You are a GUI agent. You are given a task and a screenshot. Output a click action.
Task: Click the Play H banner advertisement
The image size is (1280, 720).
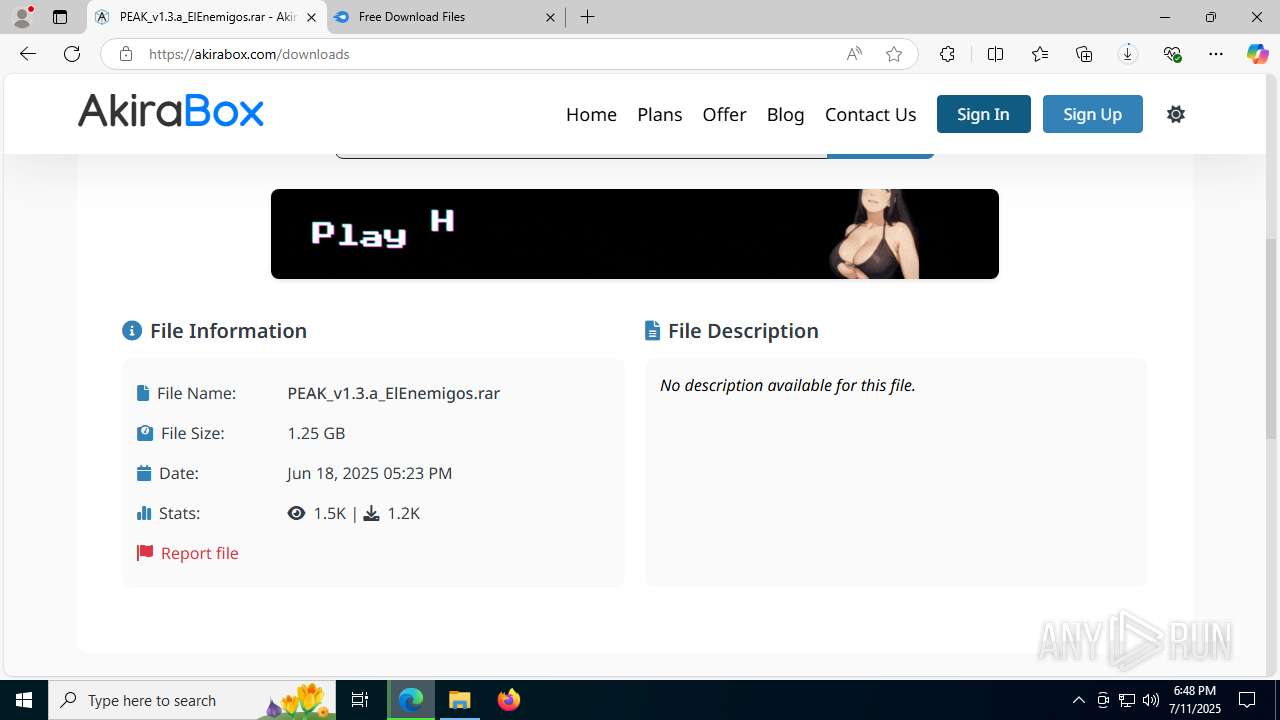coord(635,234)
